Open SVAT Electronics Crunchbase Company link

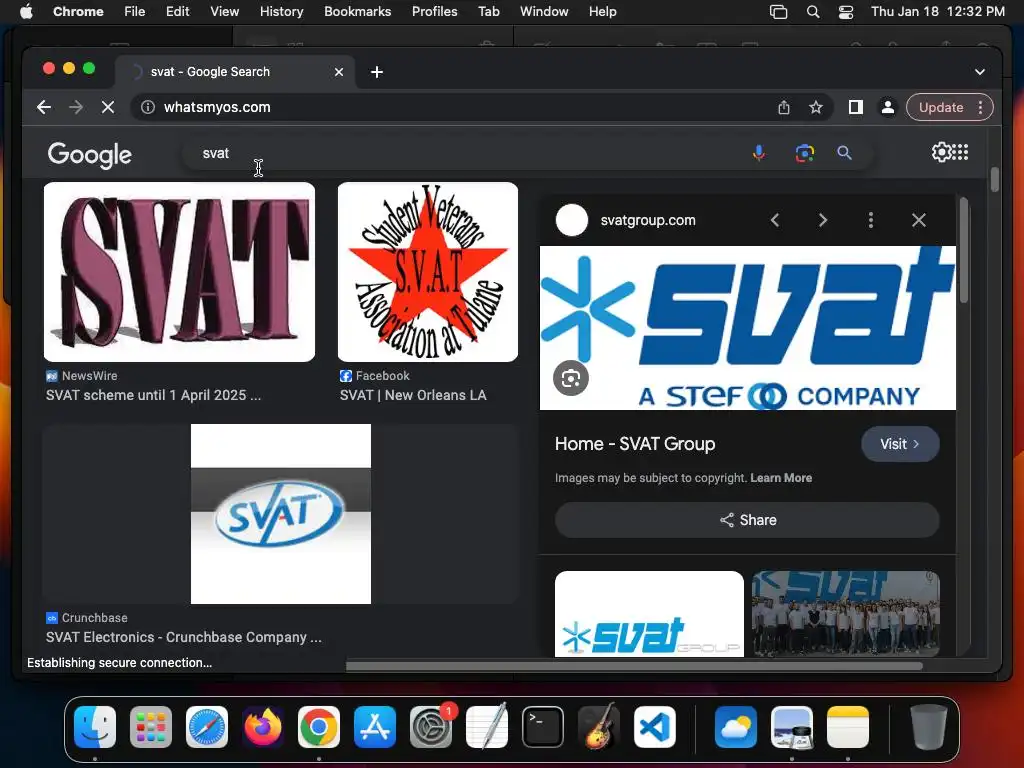point(184,637)
